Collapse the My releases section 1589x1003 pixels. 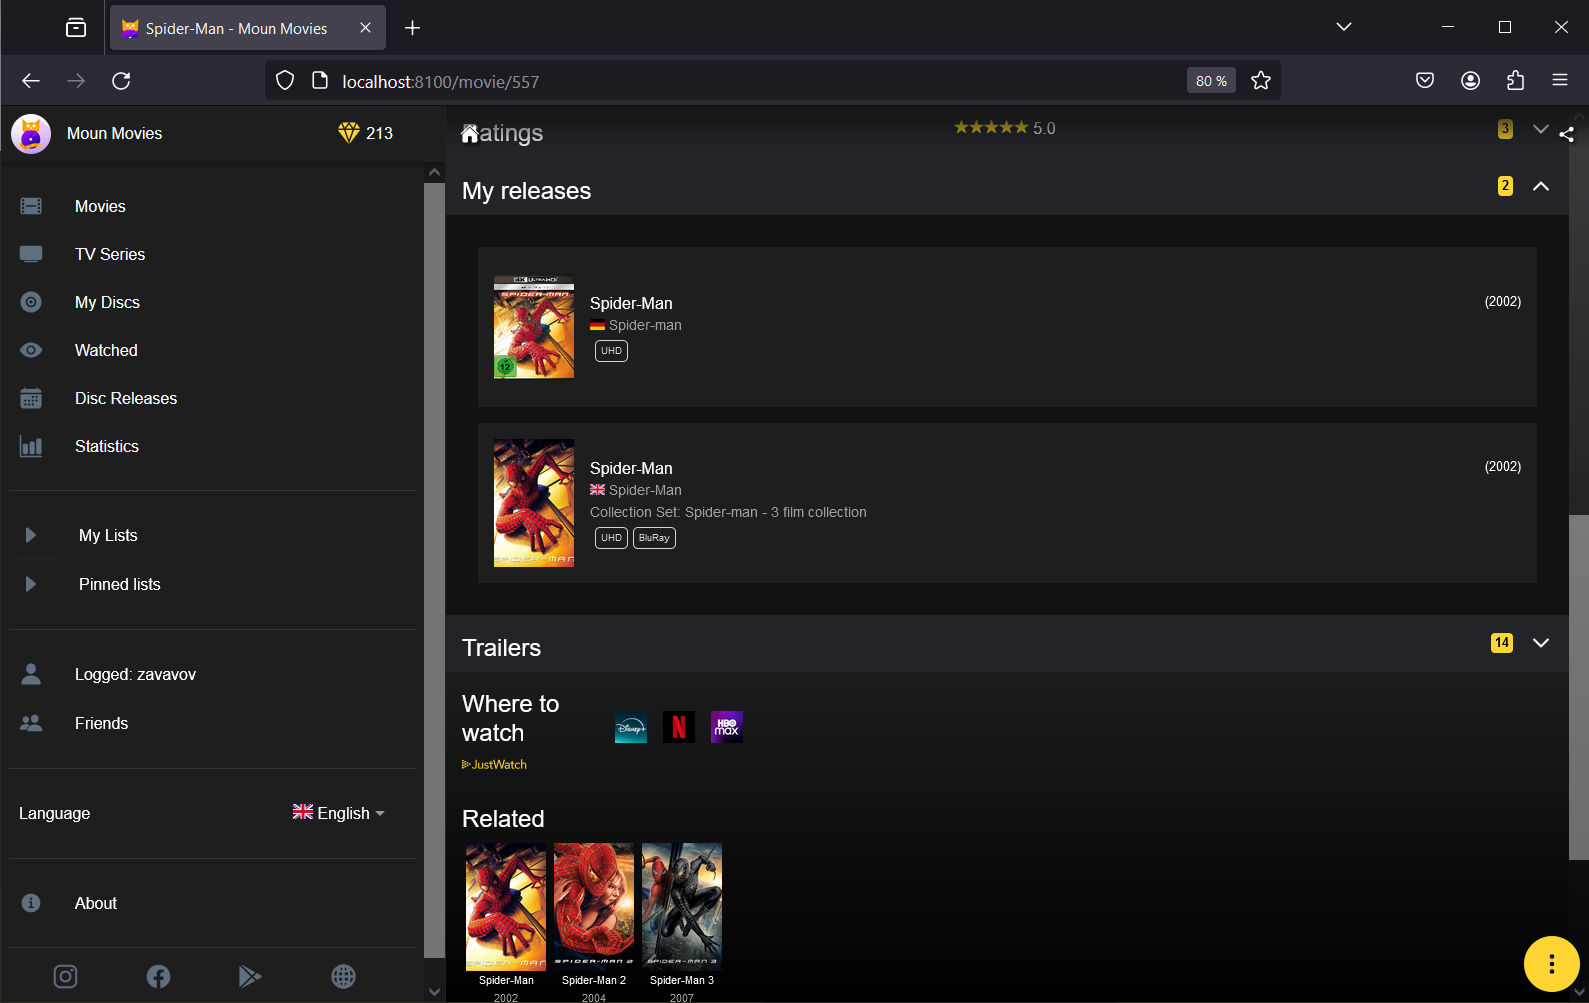coord(1540,186)
